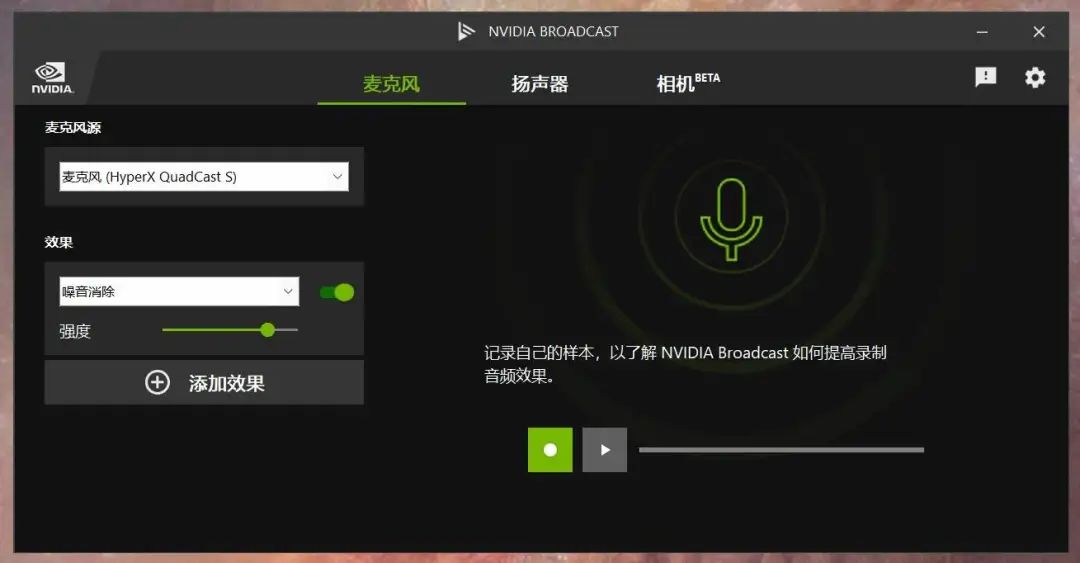Toggle off the 噪音消除 effect switch
This screenshot has width=1080, height=563.
tap(337, 292)
